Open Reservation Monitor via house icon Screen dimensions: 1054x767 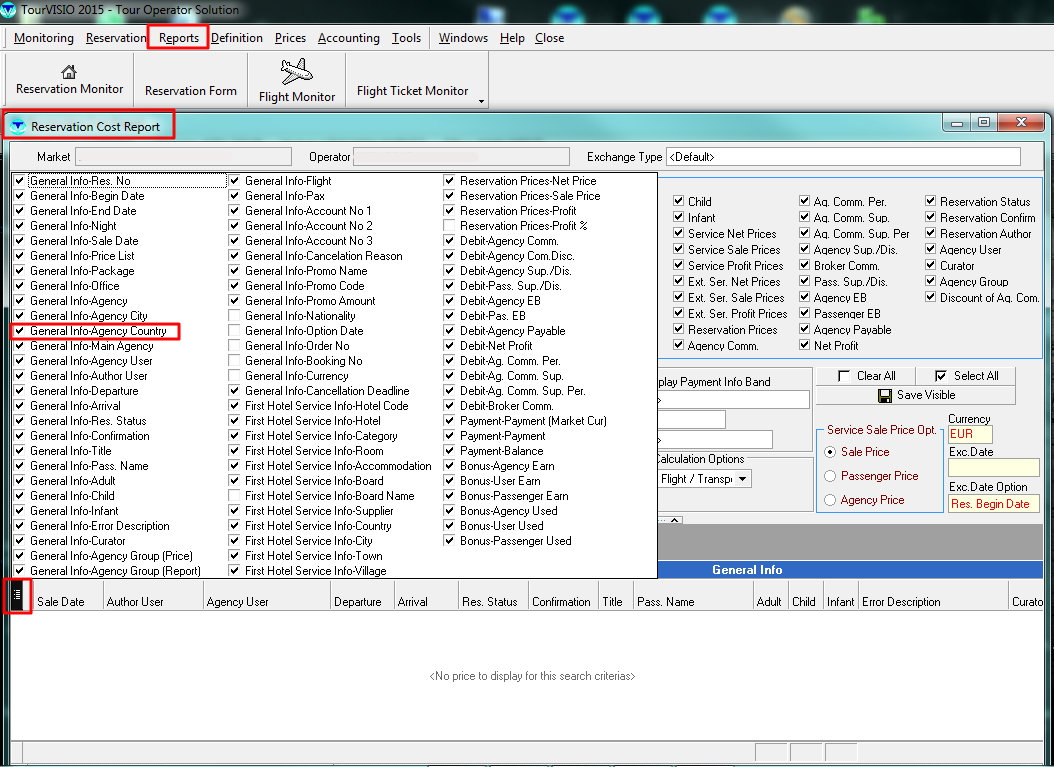(69, 72)
